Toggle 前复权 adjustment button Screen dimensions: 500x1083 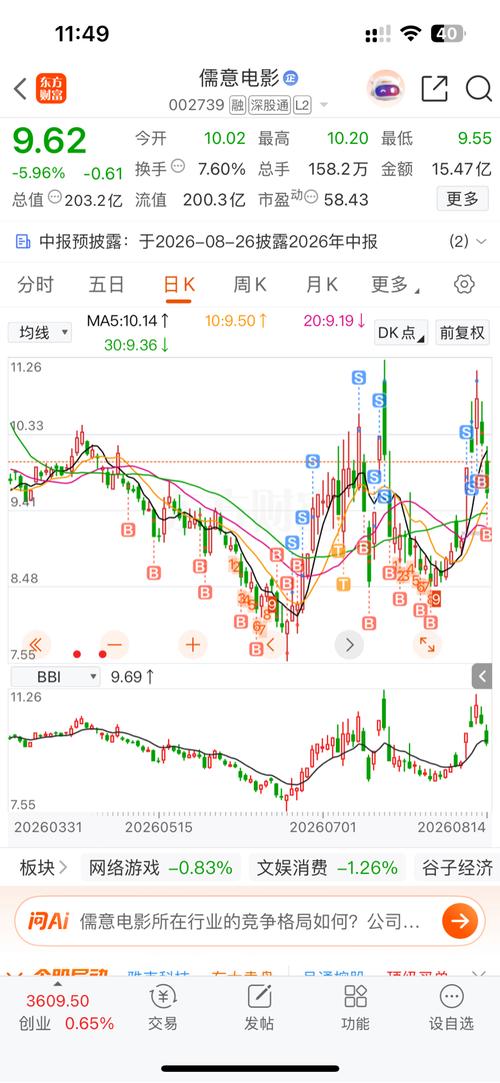click(463, 332)
